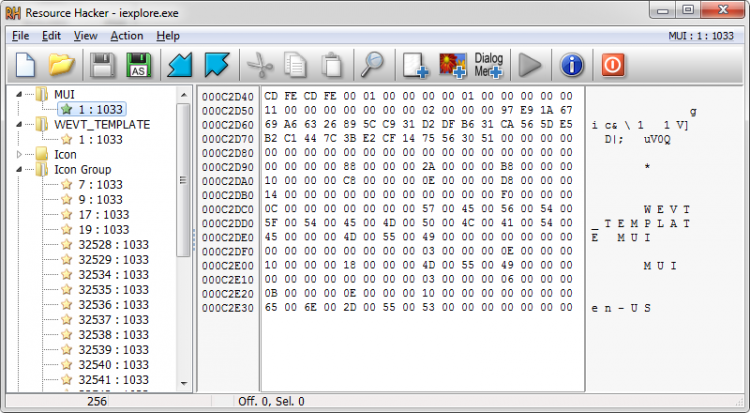The height and width of the screenshot is (413, 750).
Task: Click the Paste clipboard icon
Action: tap(331, 65)
